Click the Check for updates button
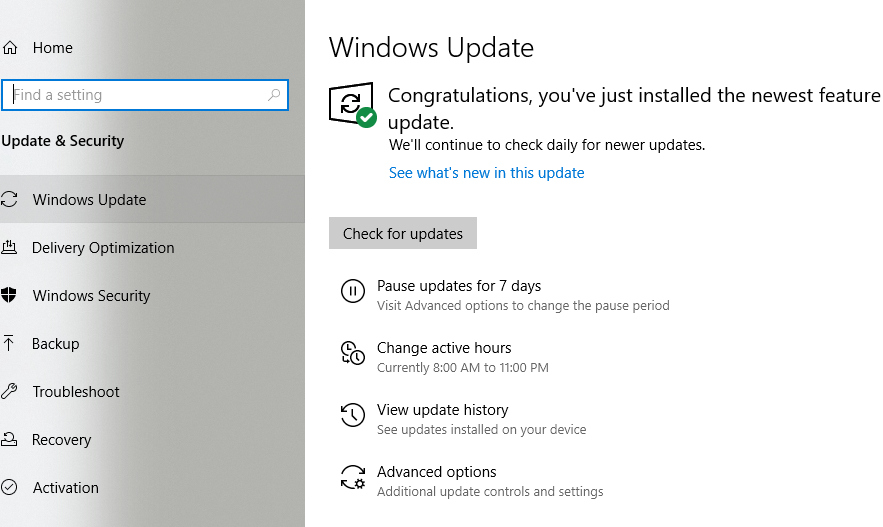This screenshot has height=527, width=883. coord(403,233)
